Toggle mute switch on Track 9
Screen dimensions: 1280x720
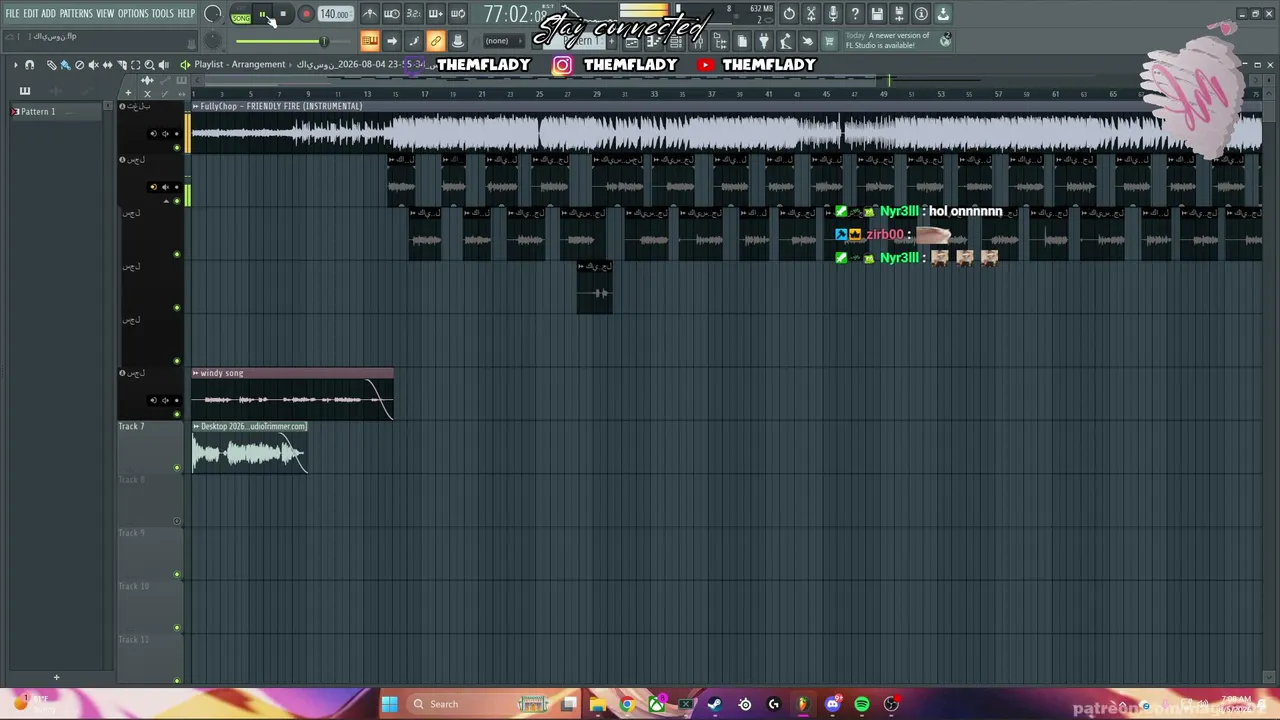177,574
